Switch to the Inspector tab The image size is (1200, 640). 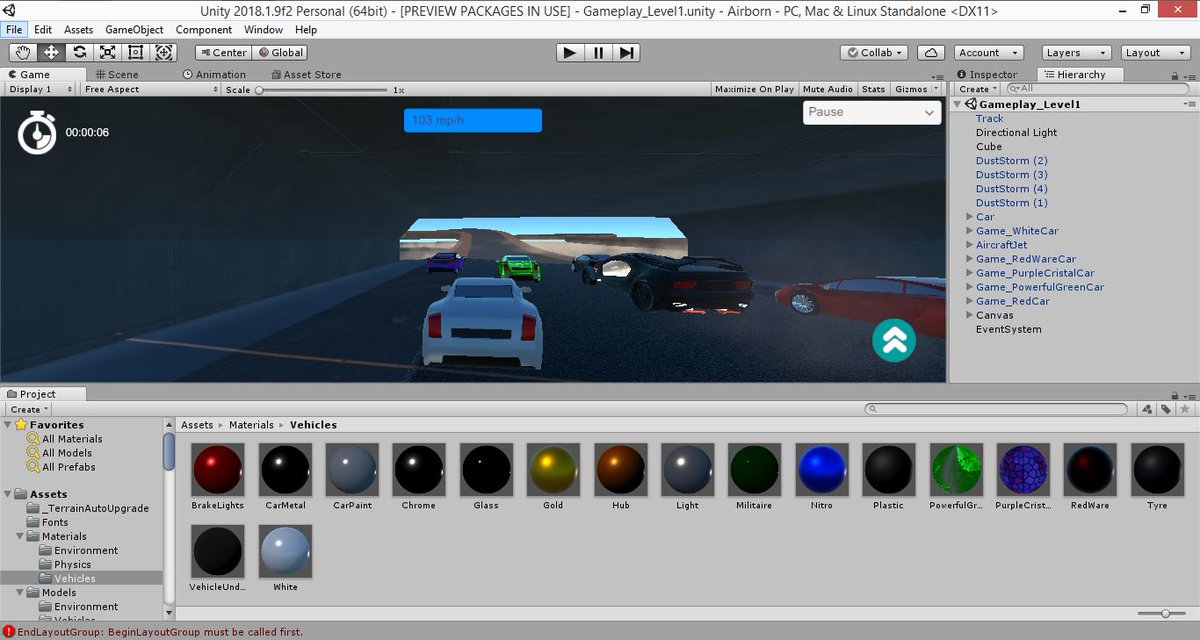pyautogui.click(x=987, y=74)
